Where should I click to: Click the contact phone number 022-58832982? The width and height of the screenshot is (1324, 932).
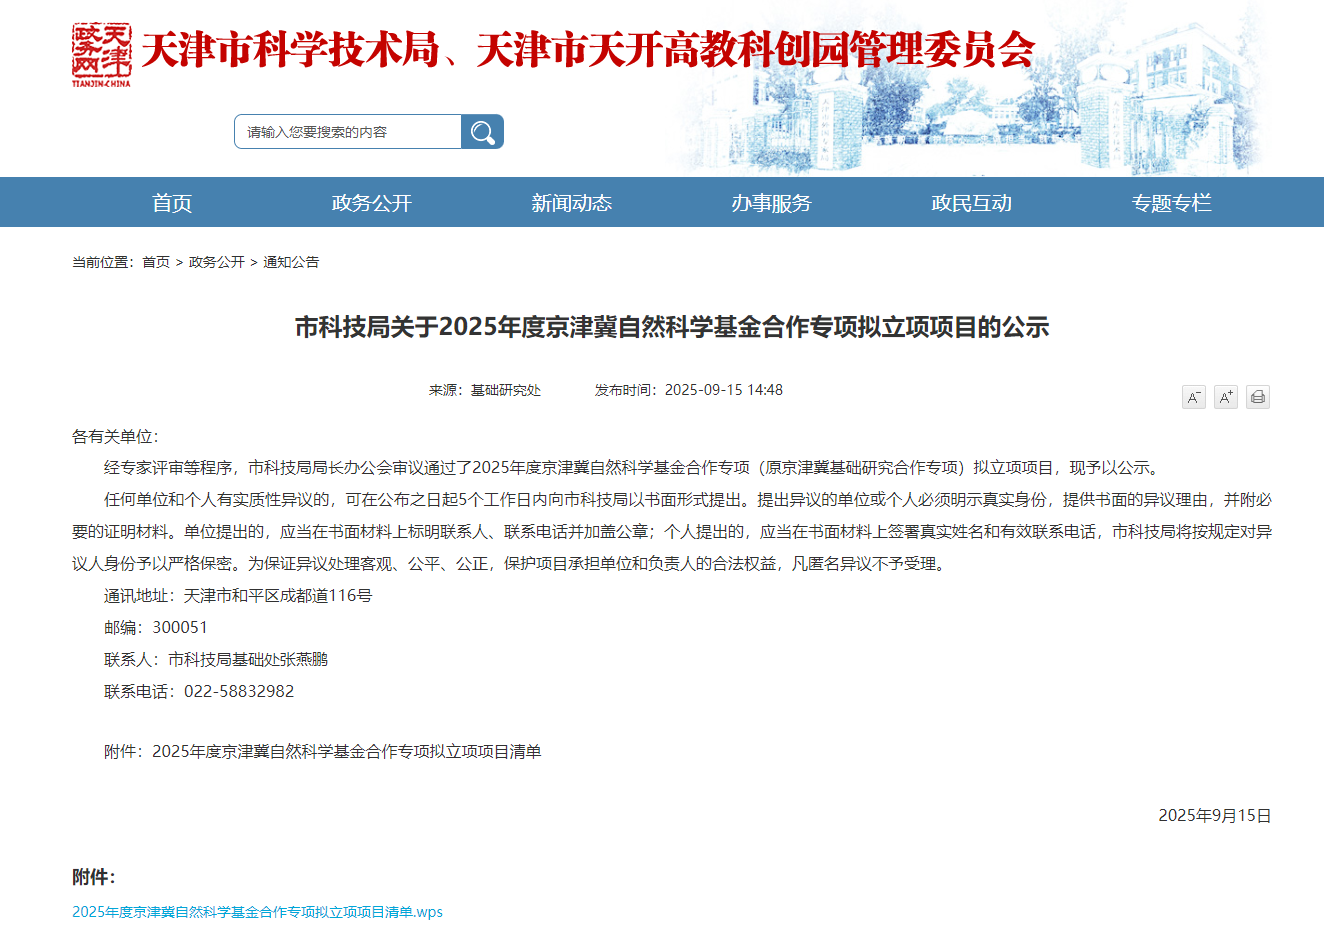click(239, 692)
